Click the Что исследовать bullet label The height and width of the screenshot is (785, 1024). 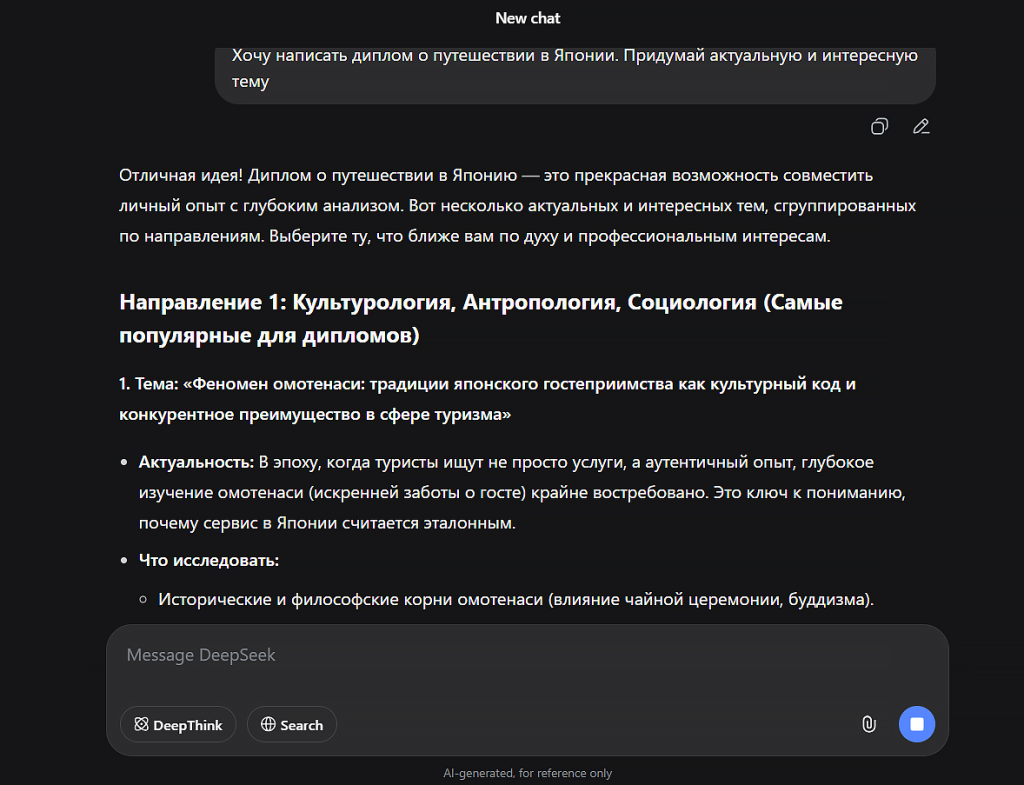point(208,560)
